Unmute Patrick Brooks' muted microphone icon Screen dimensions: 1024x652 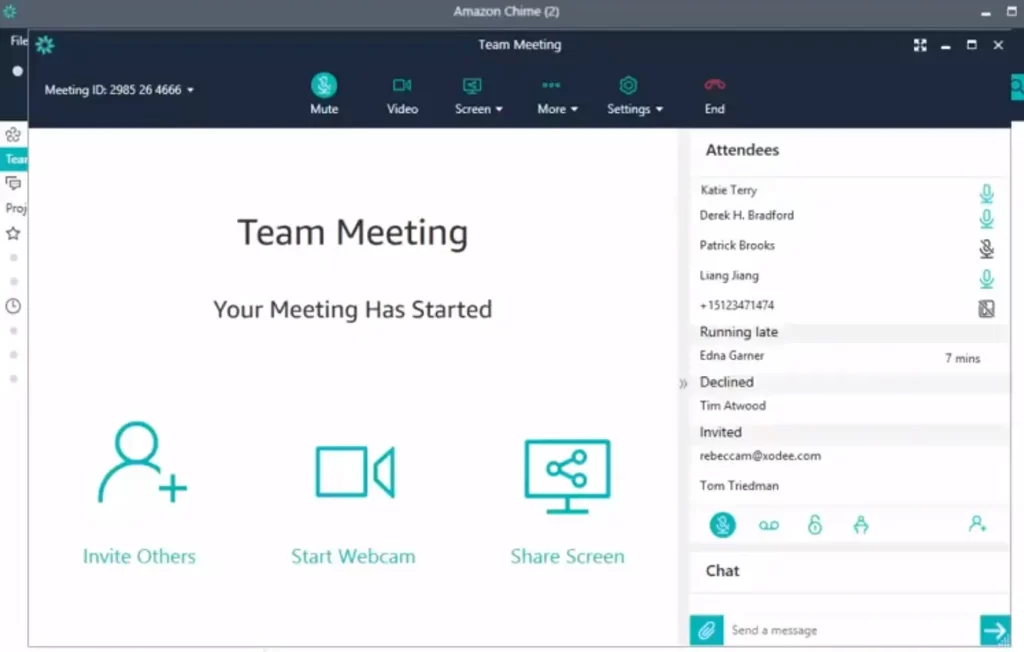coord(986,248)
